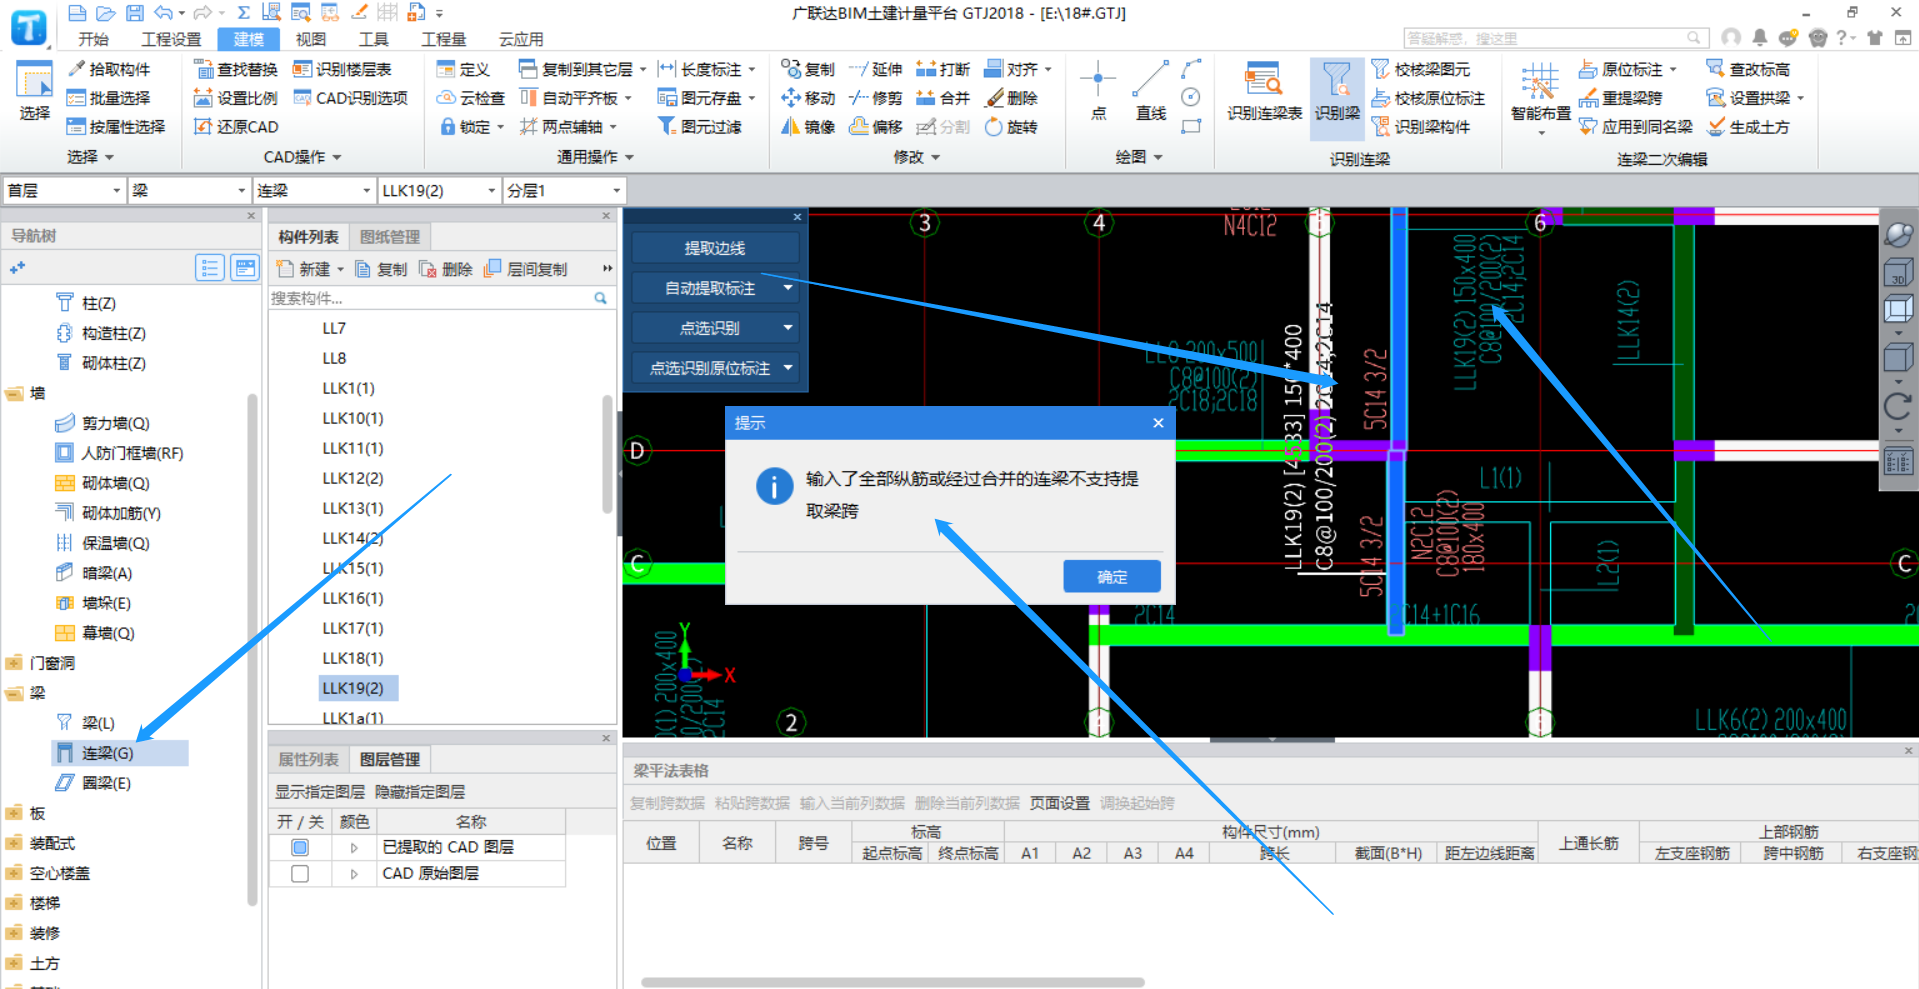
Task: Select the 复制 copy tool in 修改 group
Action: [808, 69]
